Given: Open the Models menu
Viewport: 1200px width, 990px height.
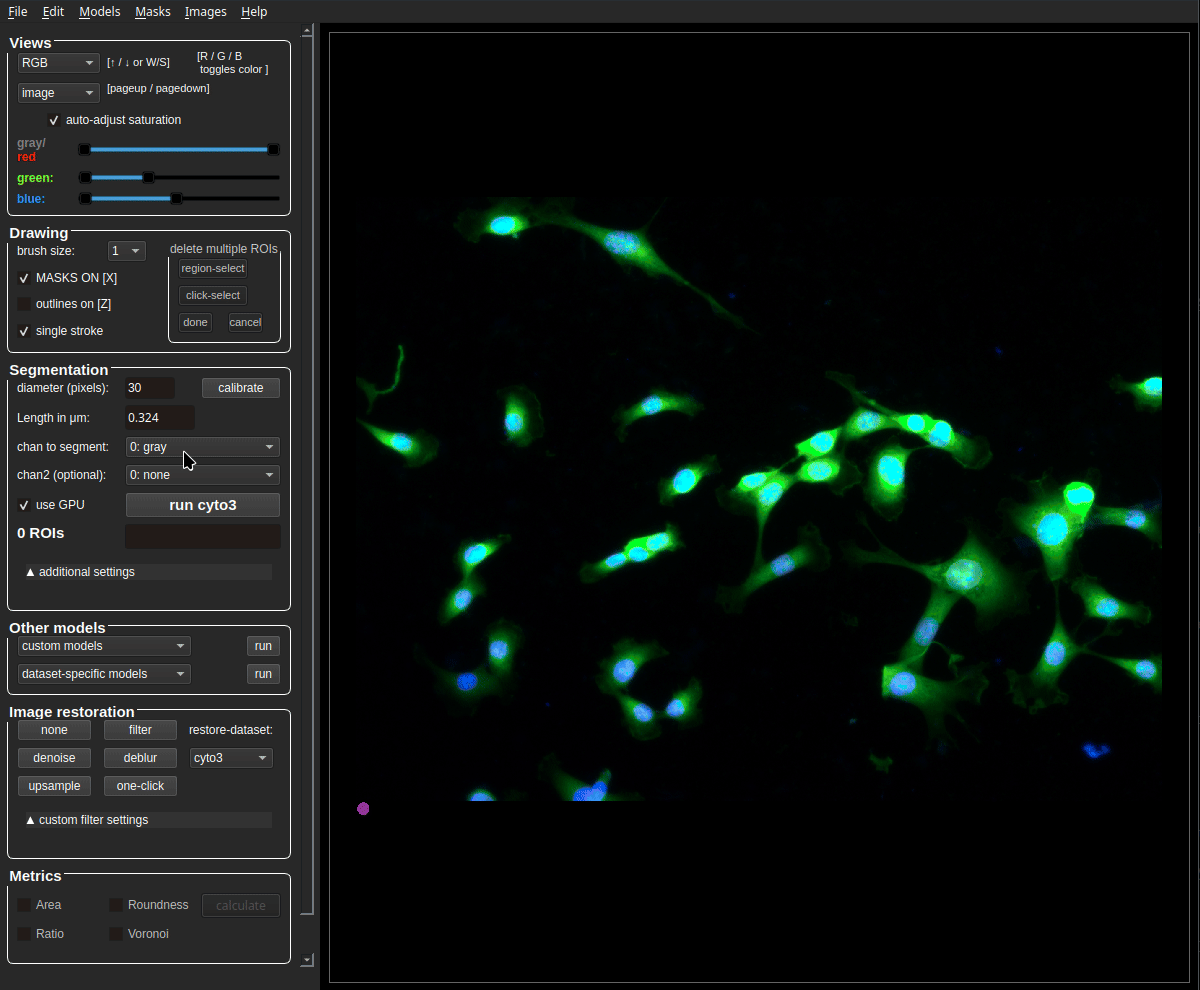Looking at the screenshot, I should click(99, 12).
